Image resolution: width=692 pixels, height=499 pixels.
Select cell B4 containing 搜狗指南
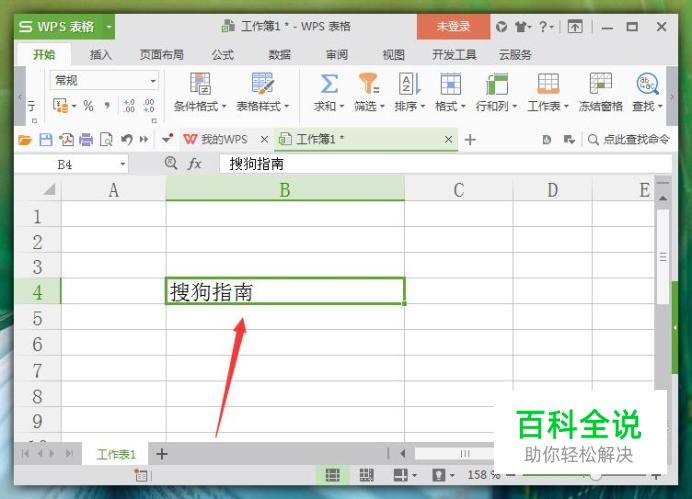[285, 291]
